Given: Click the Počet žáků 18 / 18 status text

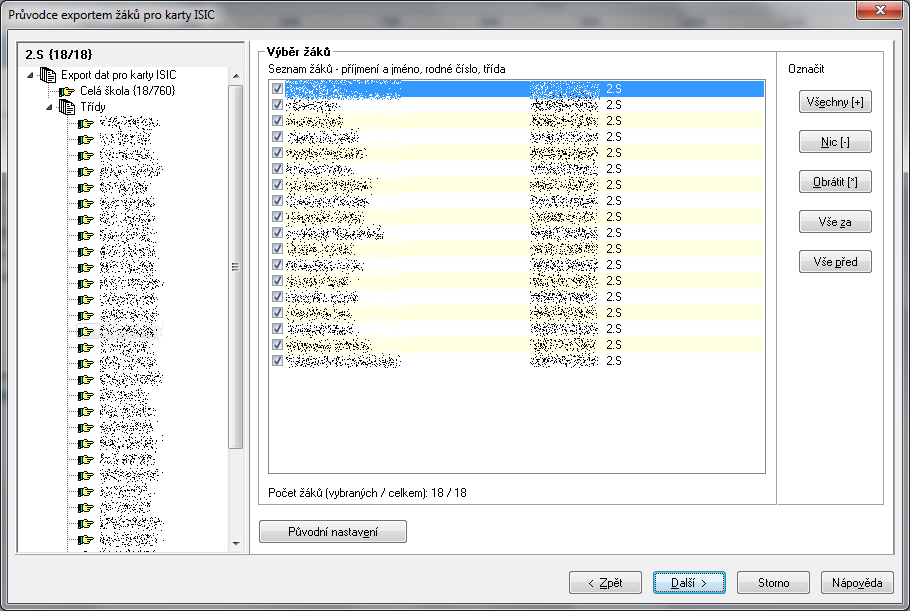Looking at the screenshot, I should coord(367,493).
